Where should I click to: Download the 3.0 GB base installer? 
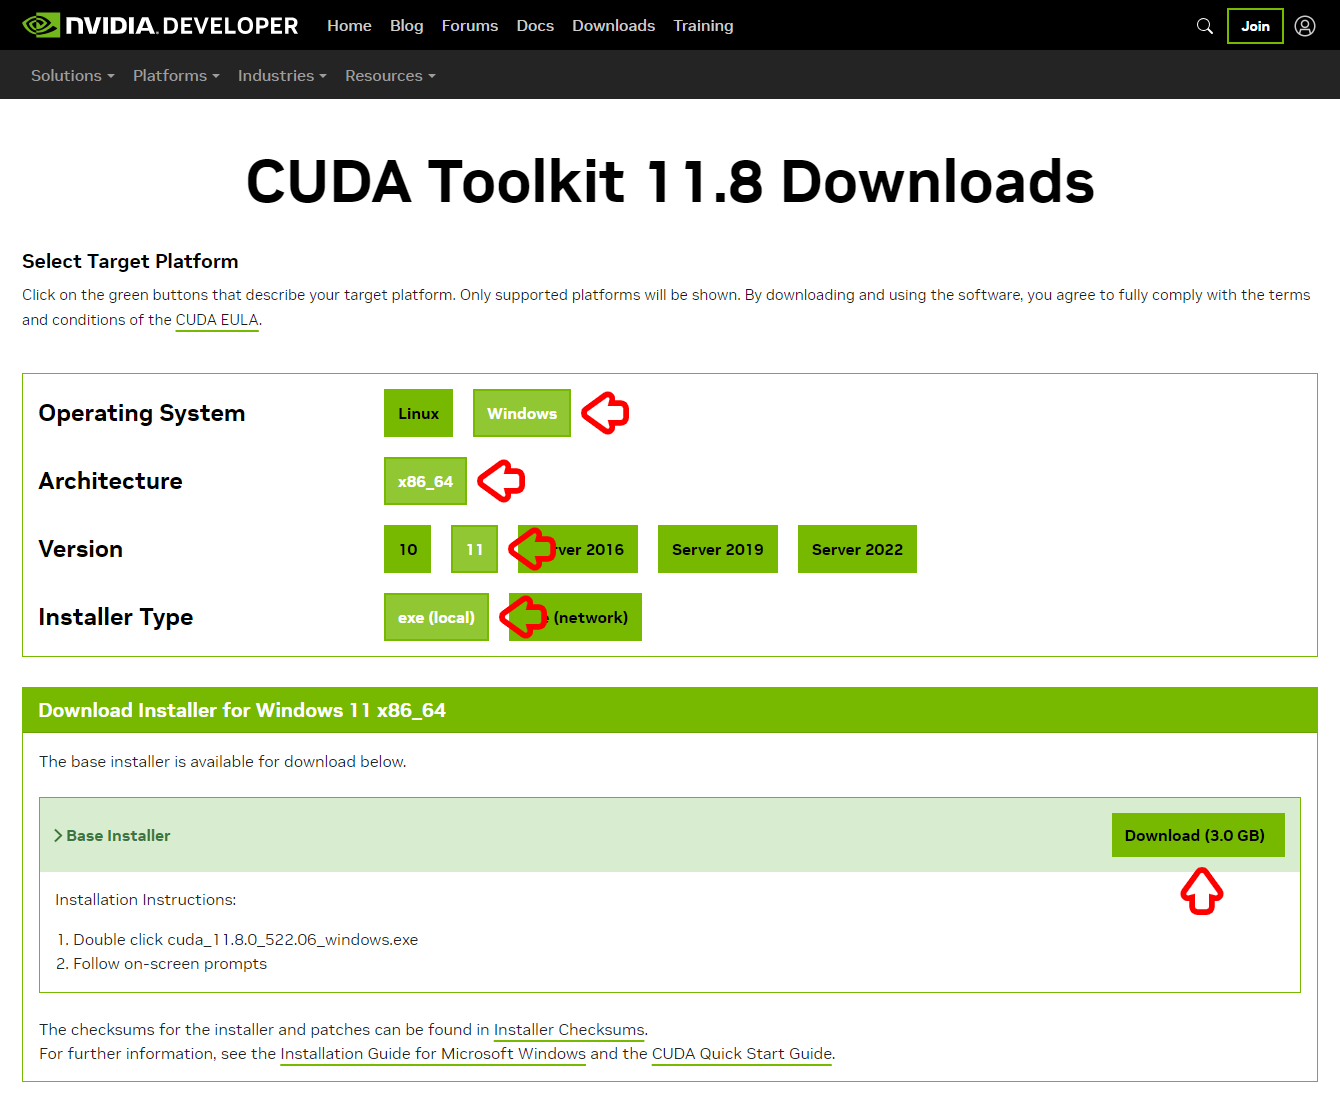[1197, 835]
